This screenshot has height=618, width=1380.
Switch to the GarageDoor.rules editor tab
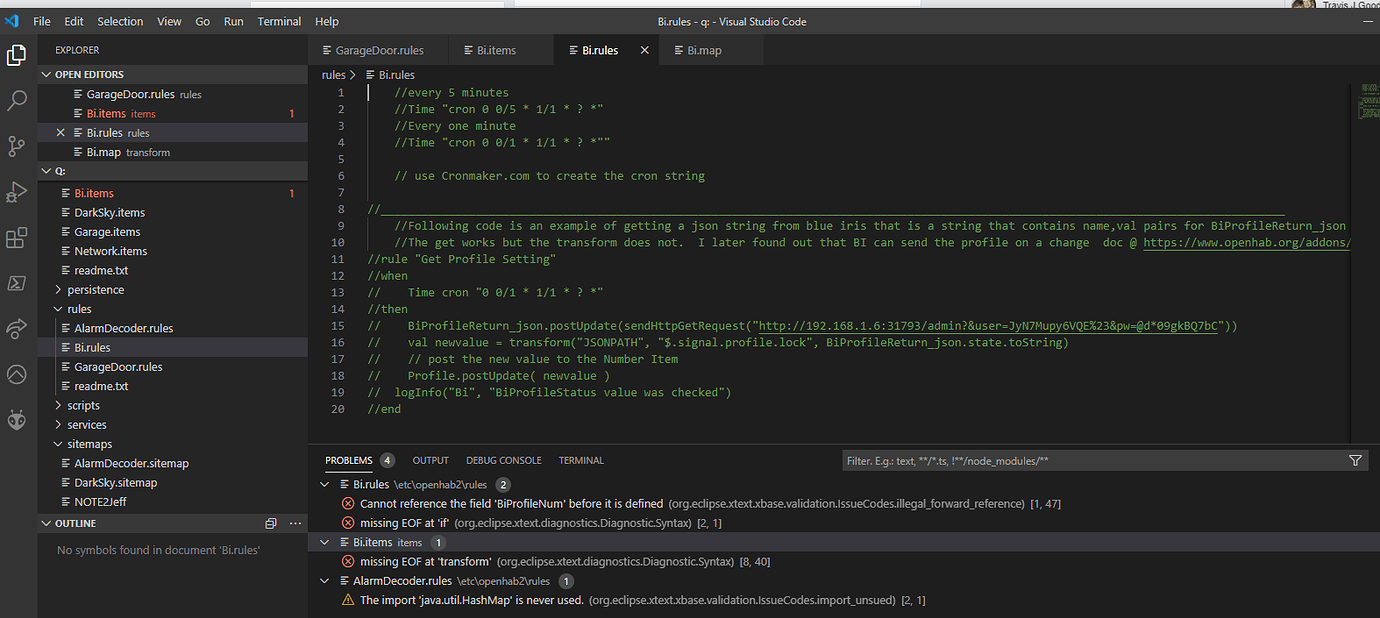(380, 48)
